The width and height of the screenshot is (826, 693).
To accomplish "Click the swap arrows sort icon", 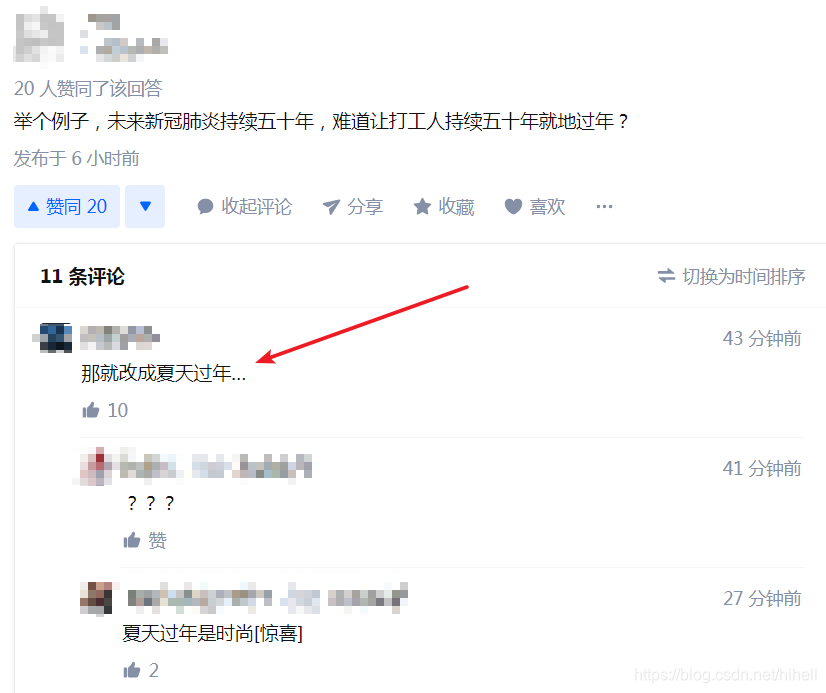I will coord(666,276).
